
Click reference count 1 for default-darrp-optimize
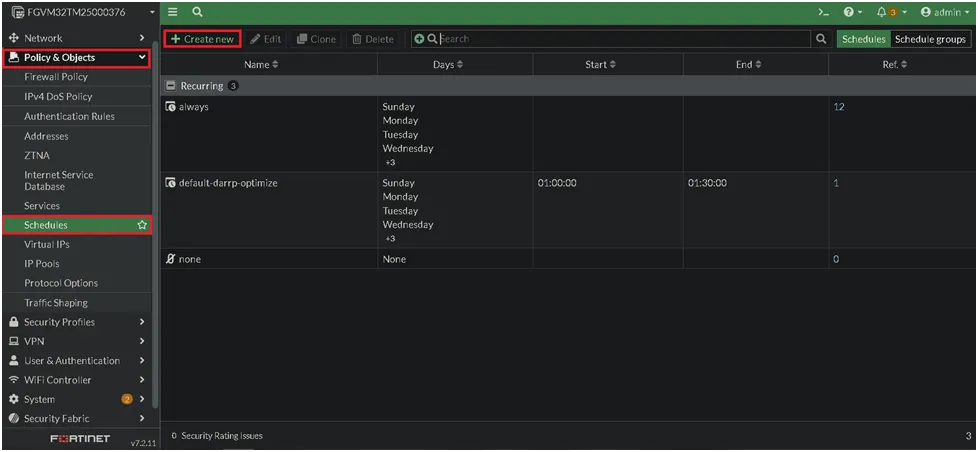(836, 183)
